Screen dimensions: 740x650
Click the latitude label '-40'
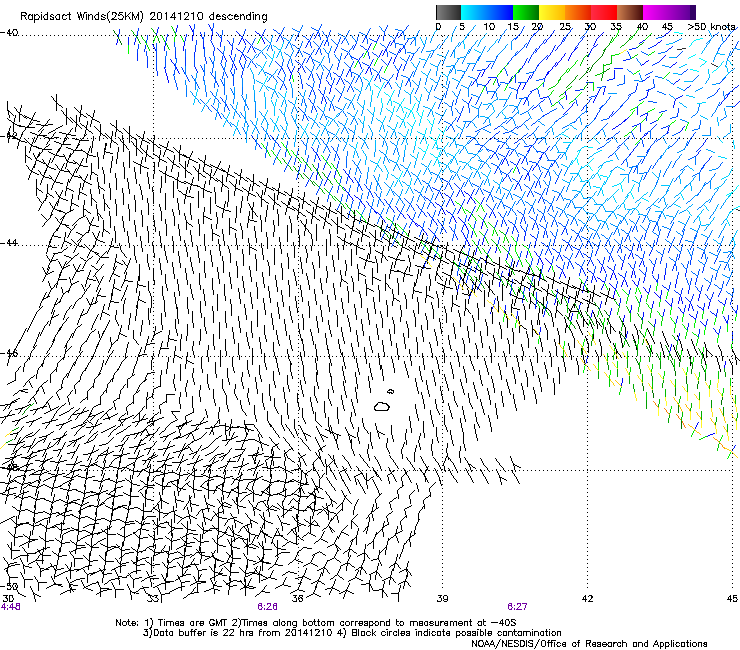[x=9, y=33]
